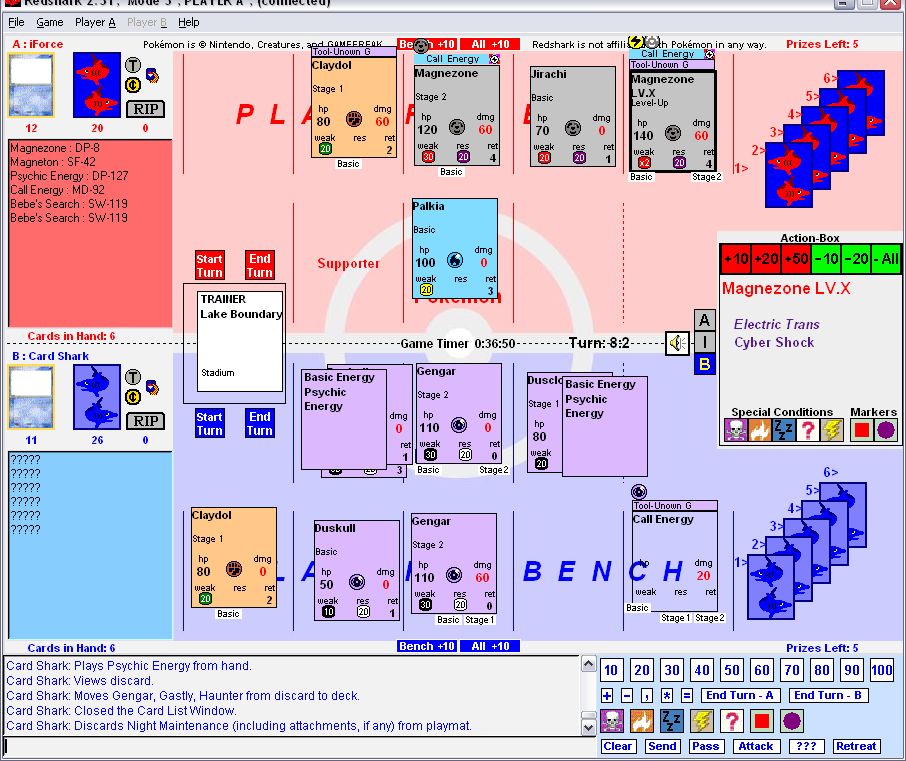Click the bottom toolbar purple circle marker
This screenshot has height=761, width=906.
pyautogui.click(x=792, y=721)
